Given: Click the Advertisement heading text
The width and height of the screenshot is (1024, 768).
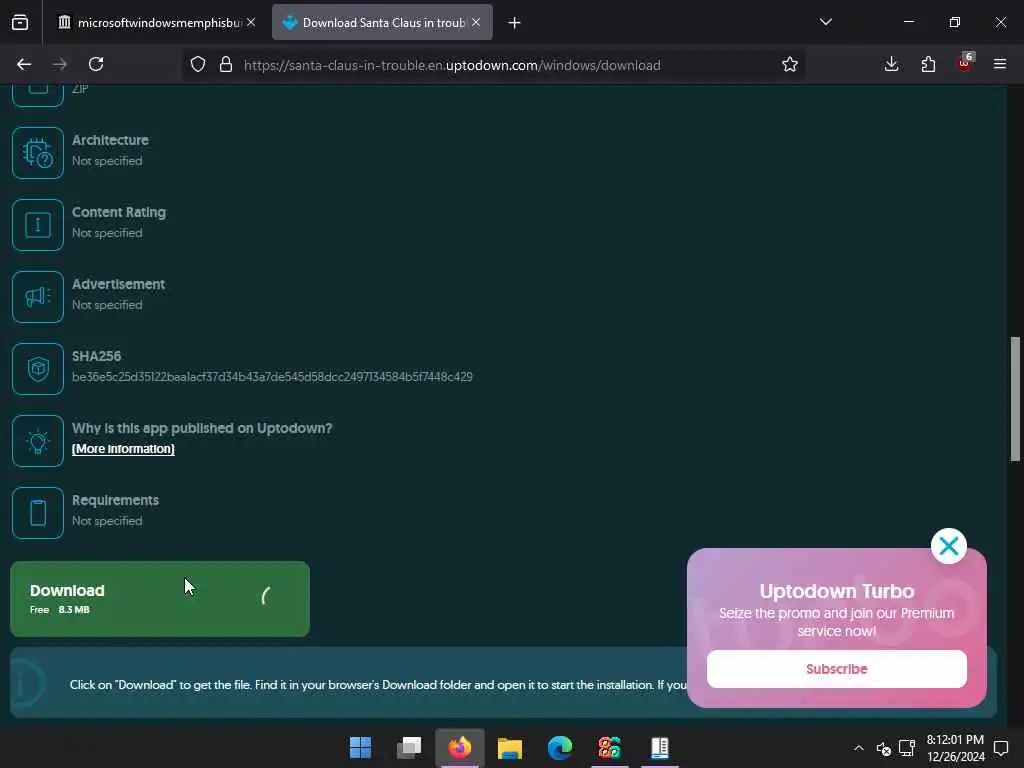Looking at the screenshot, I should (118, 284).
